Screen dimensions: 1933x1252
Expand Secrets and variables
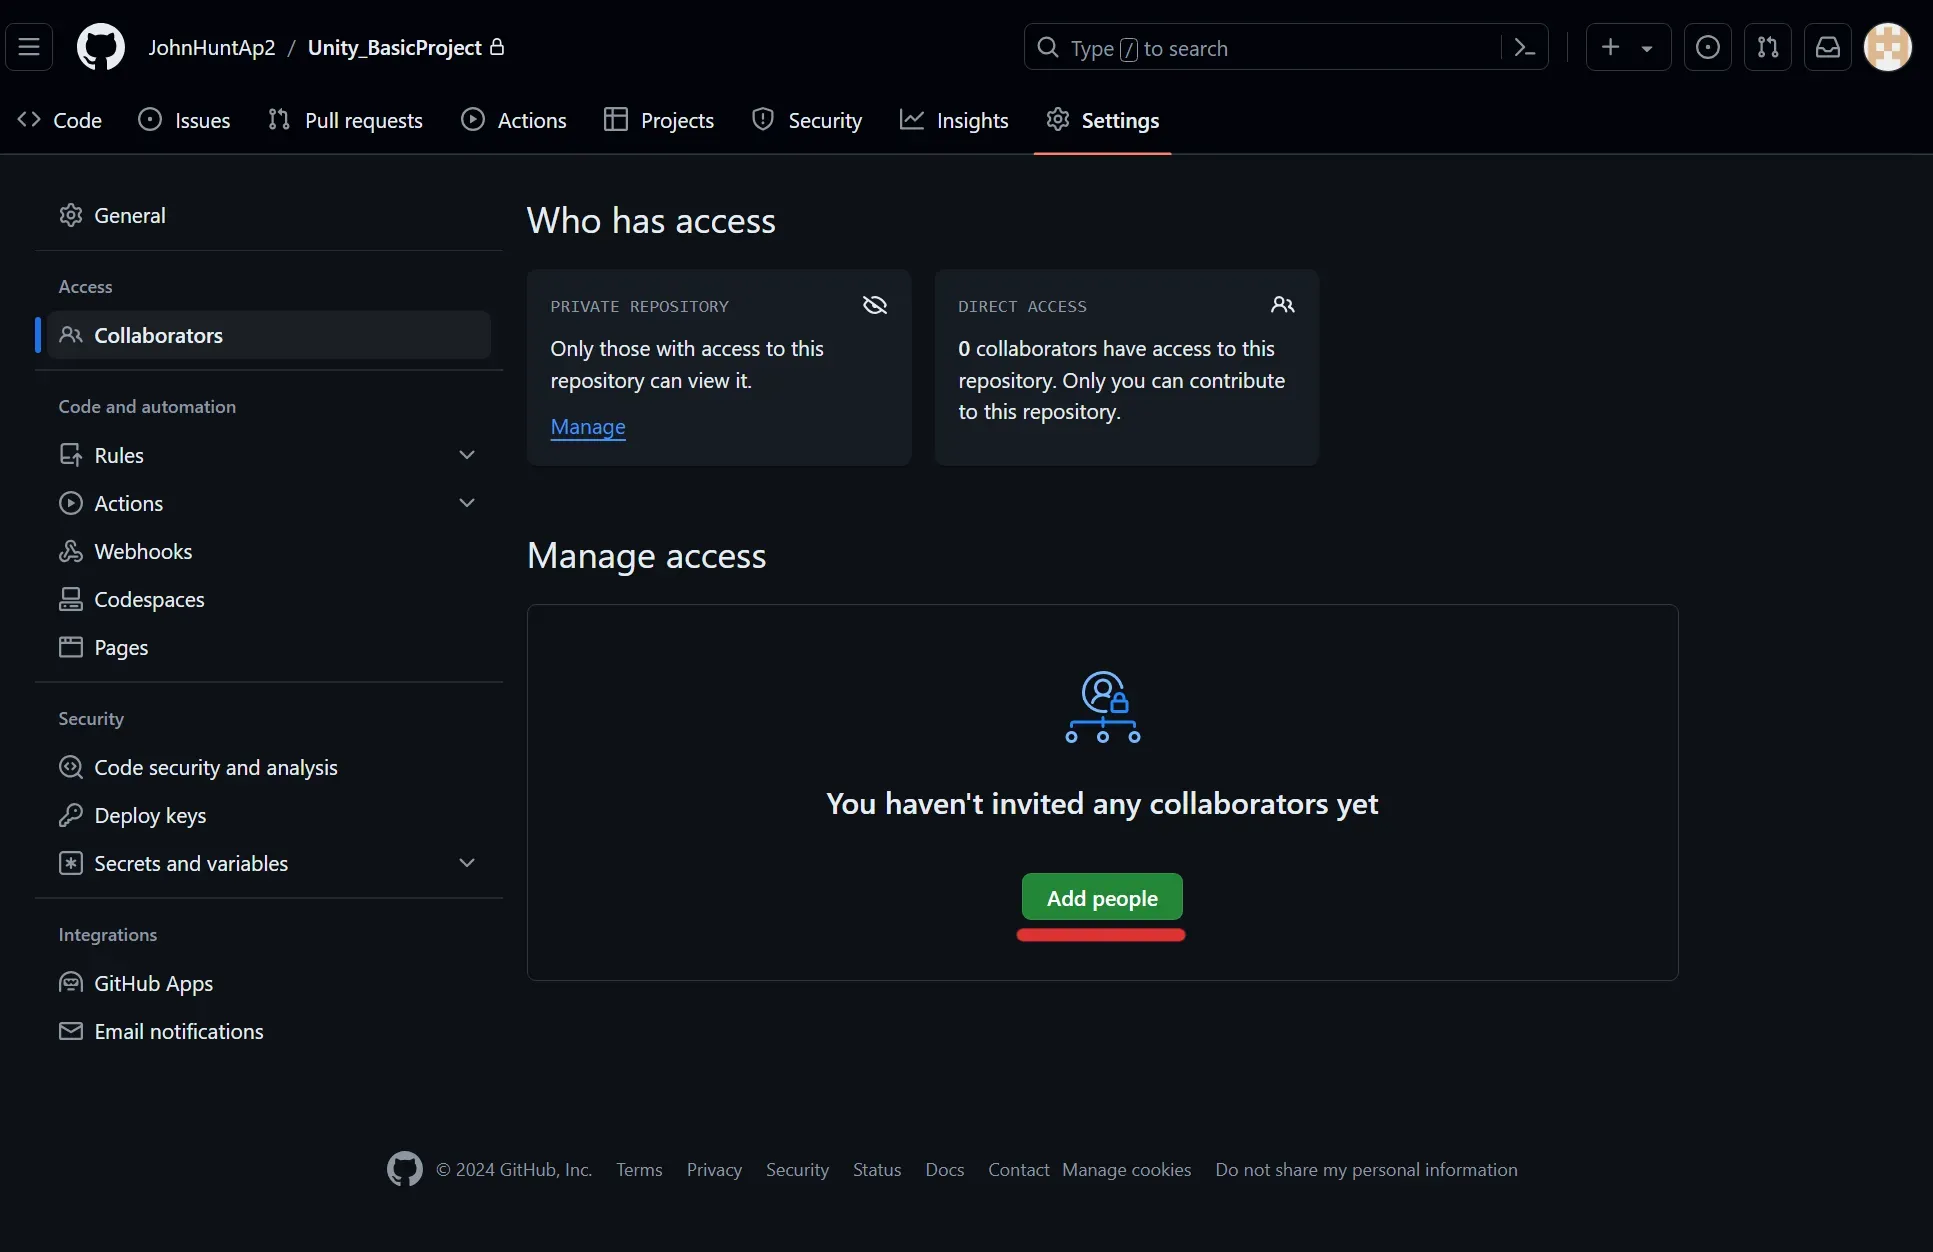[467, 862]
